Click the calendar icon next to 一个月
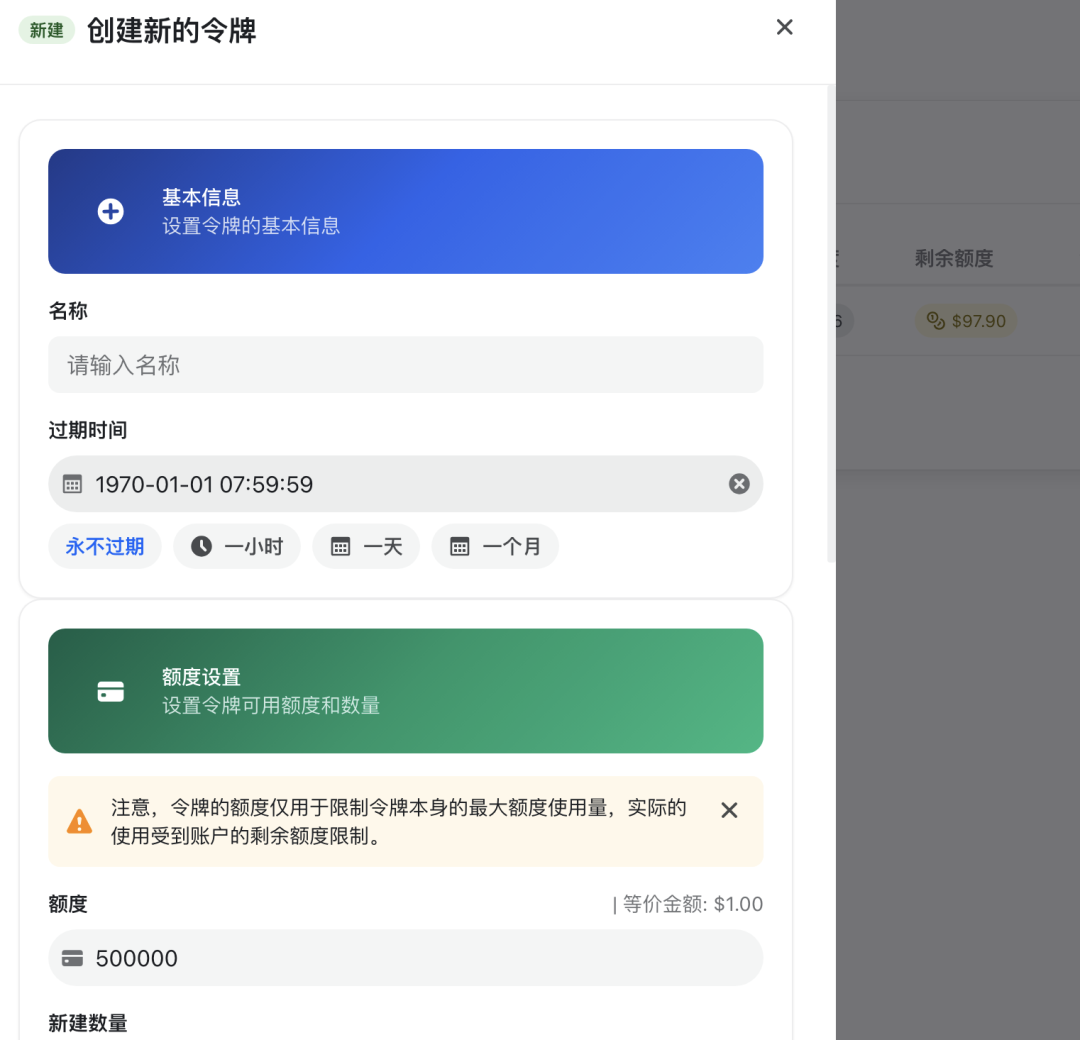The width and height of the screenshot is (1080, 1040). click(x=459, y=546)
